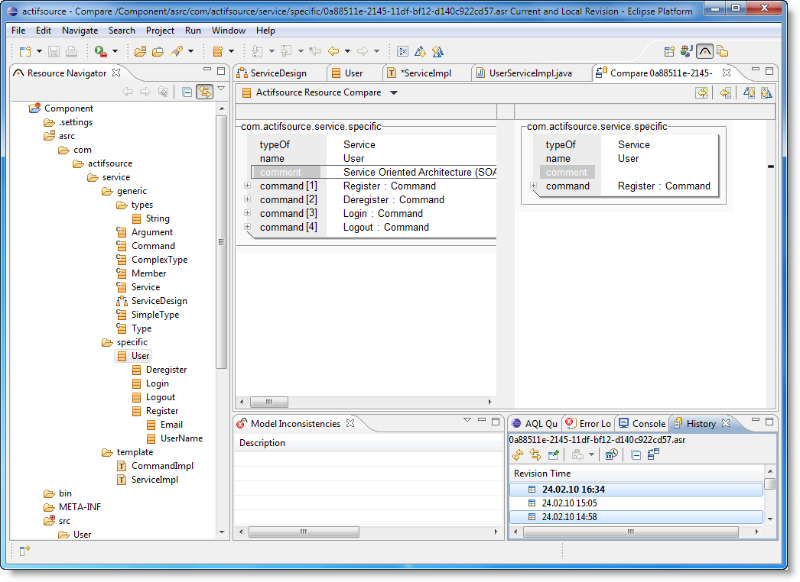Toggle Link with Editor in Resource Navigator
This screenshot has height=582, width=800.
click(205, 92)
